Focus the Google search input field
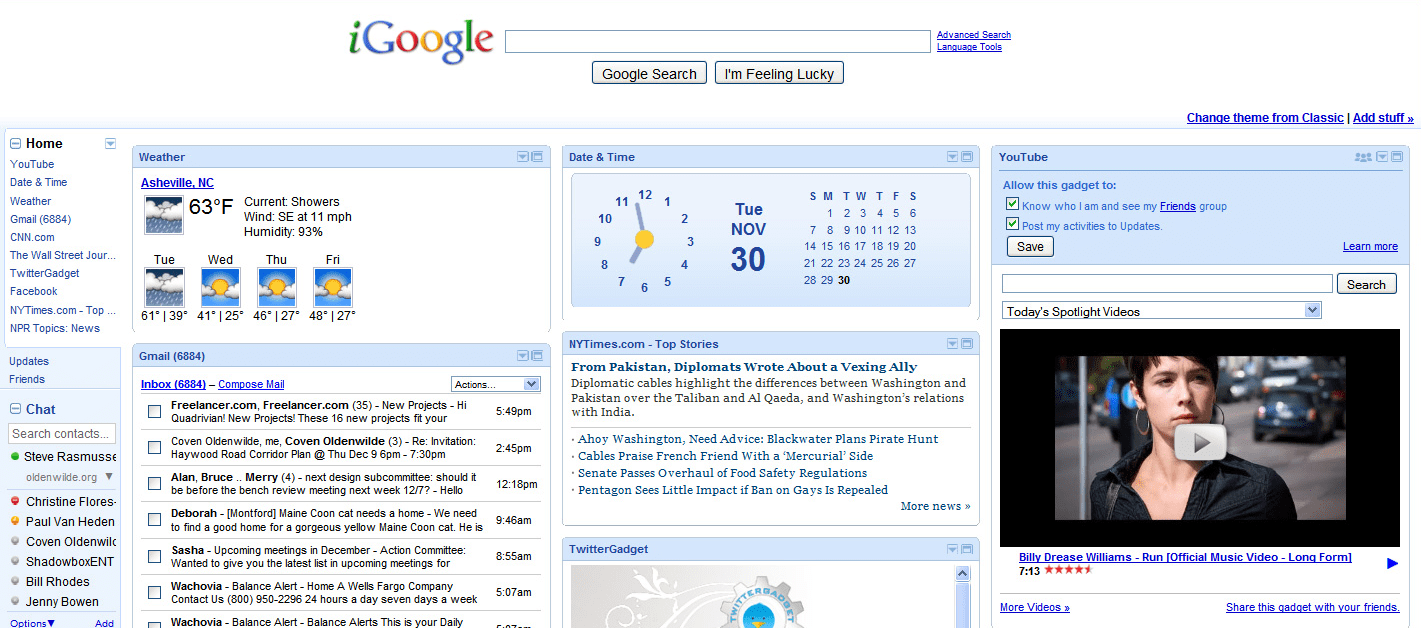Image resolution: width=1421 pixels, height=628 pixels. coord(718,41)
